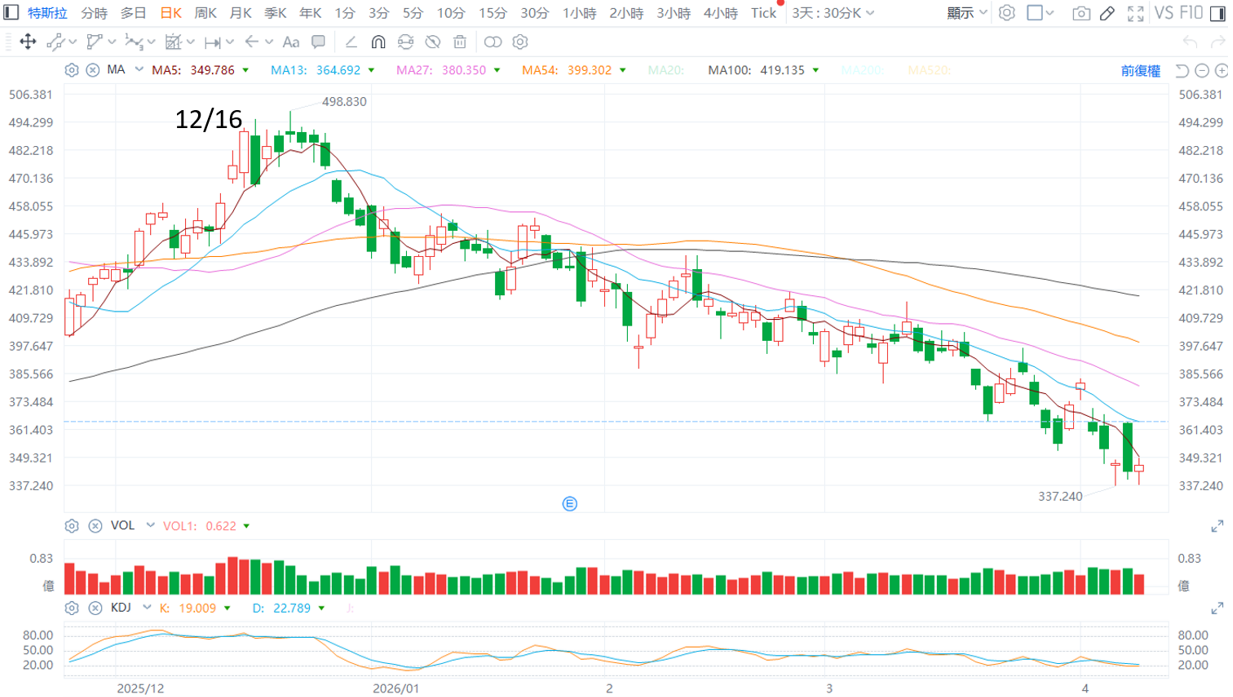Add a speech bubble comment note
Screen dimensions: 1233x697
(318, 42)
